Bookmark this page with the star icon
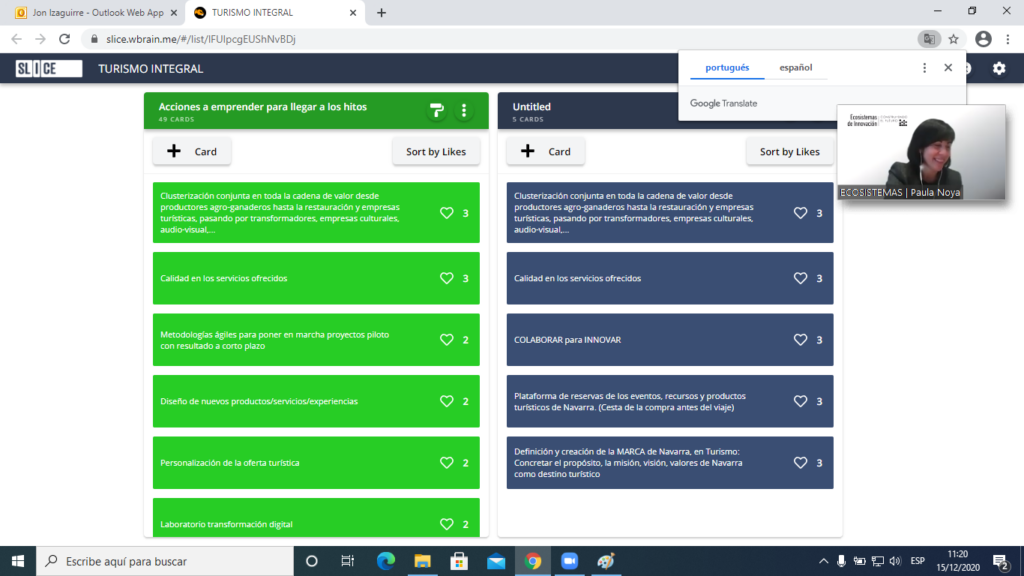This screenshot has width=1024, height=576. point(954,39)
